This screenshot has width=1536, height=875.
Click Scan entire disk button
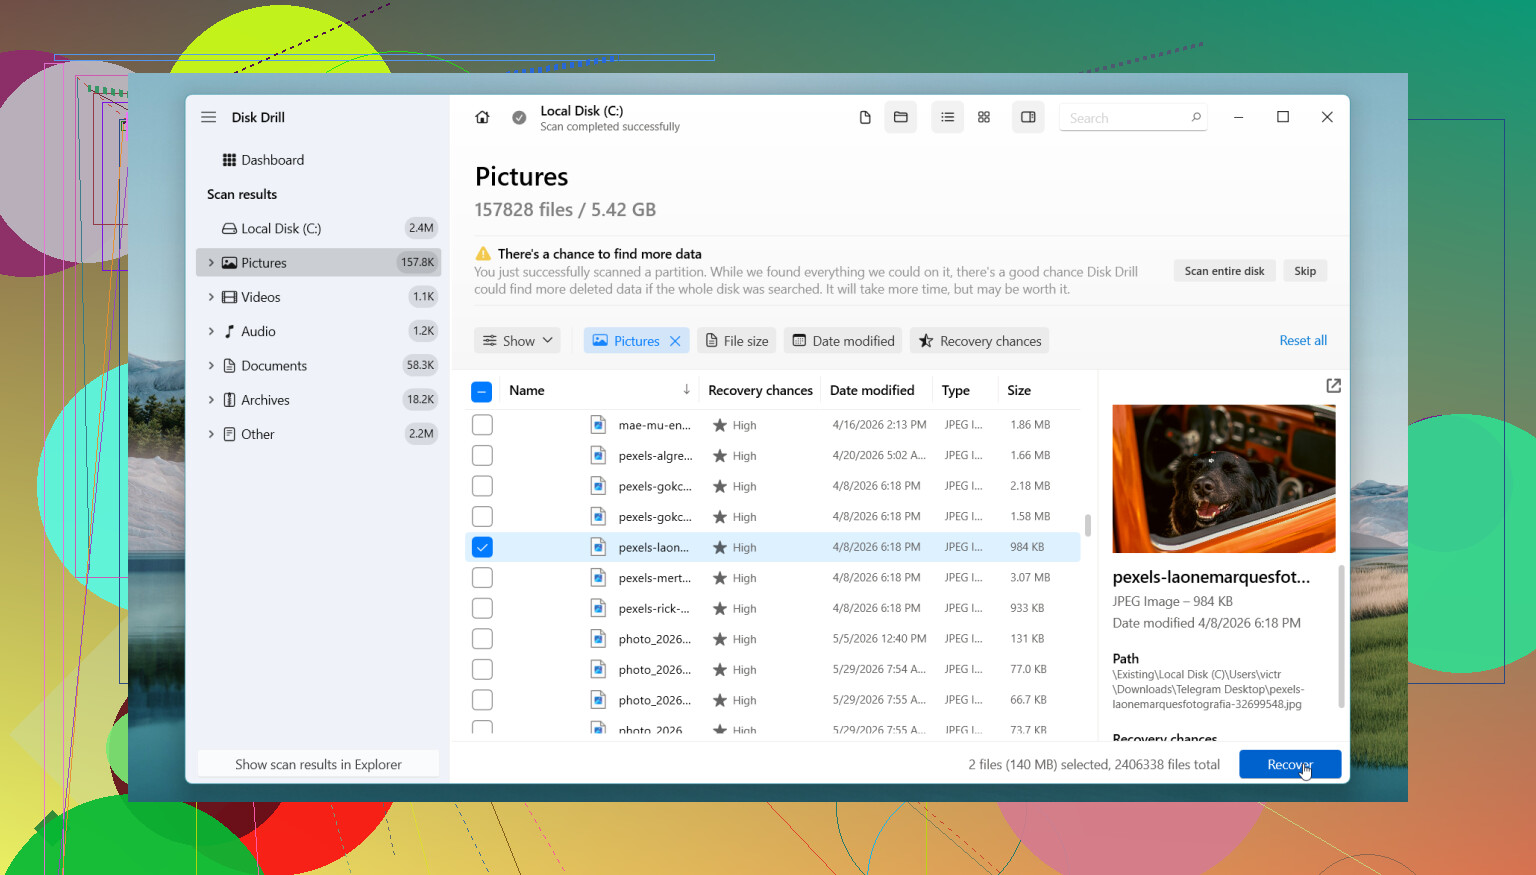click(x=1224, y=271)
